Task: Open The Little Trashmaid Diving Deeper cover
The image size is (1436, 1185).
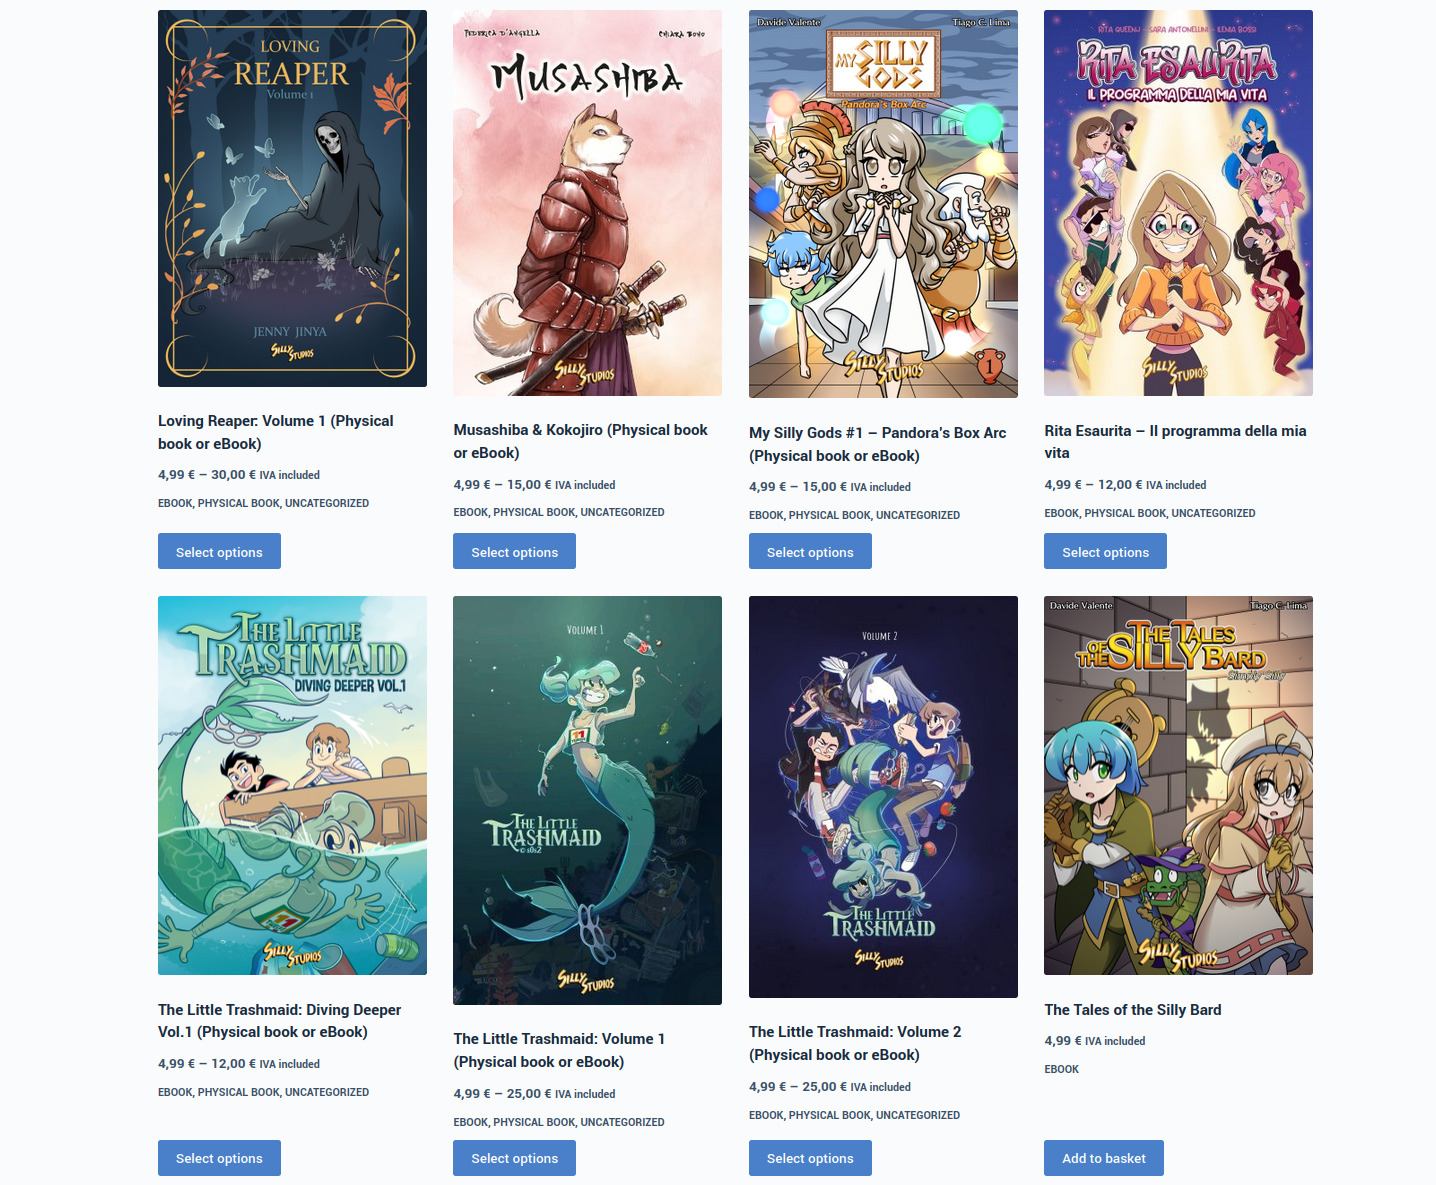Action: (292, 785)
